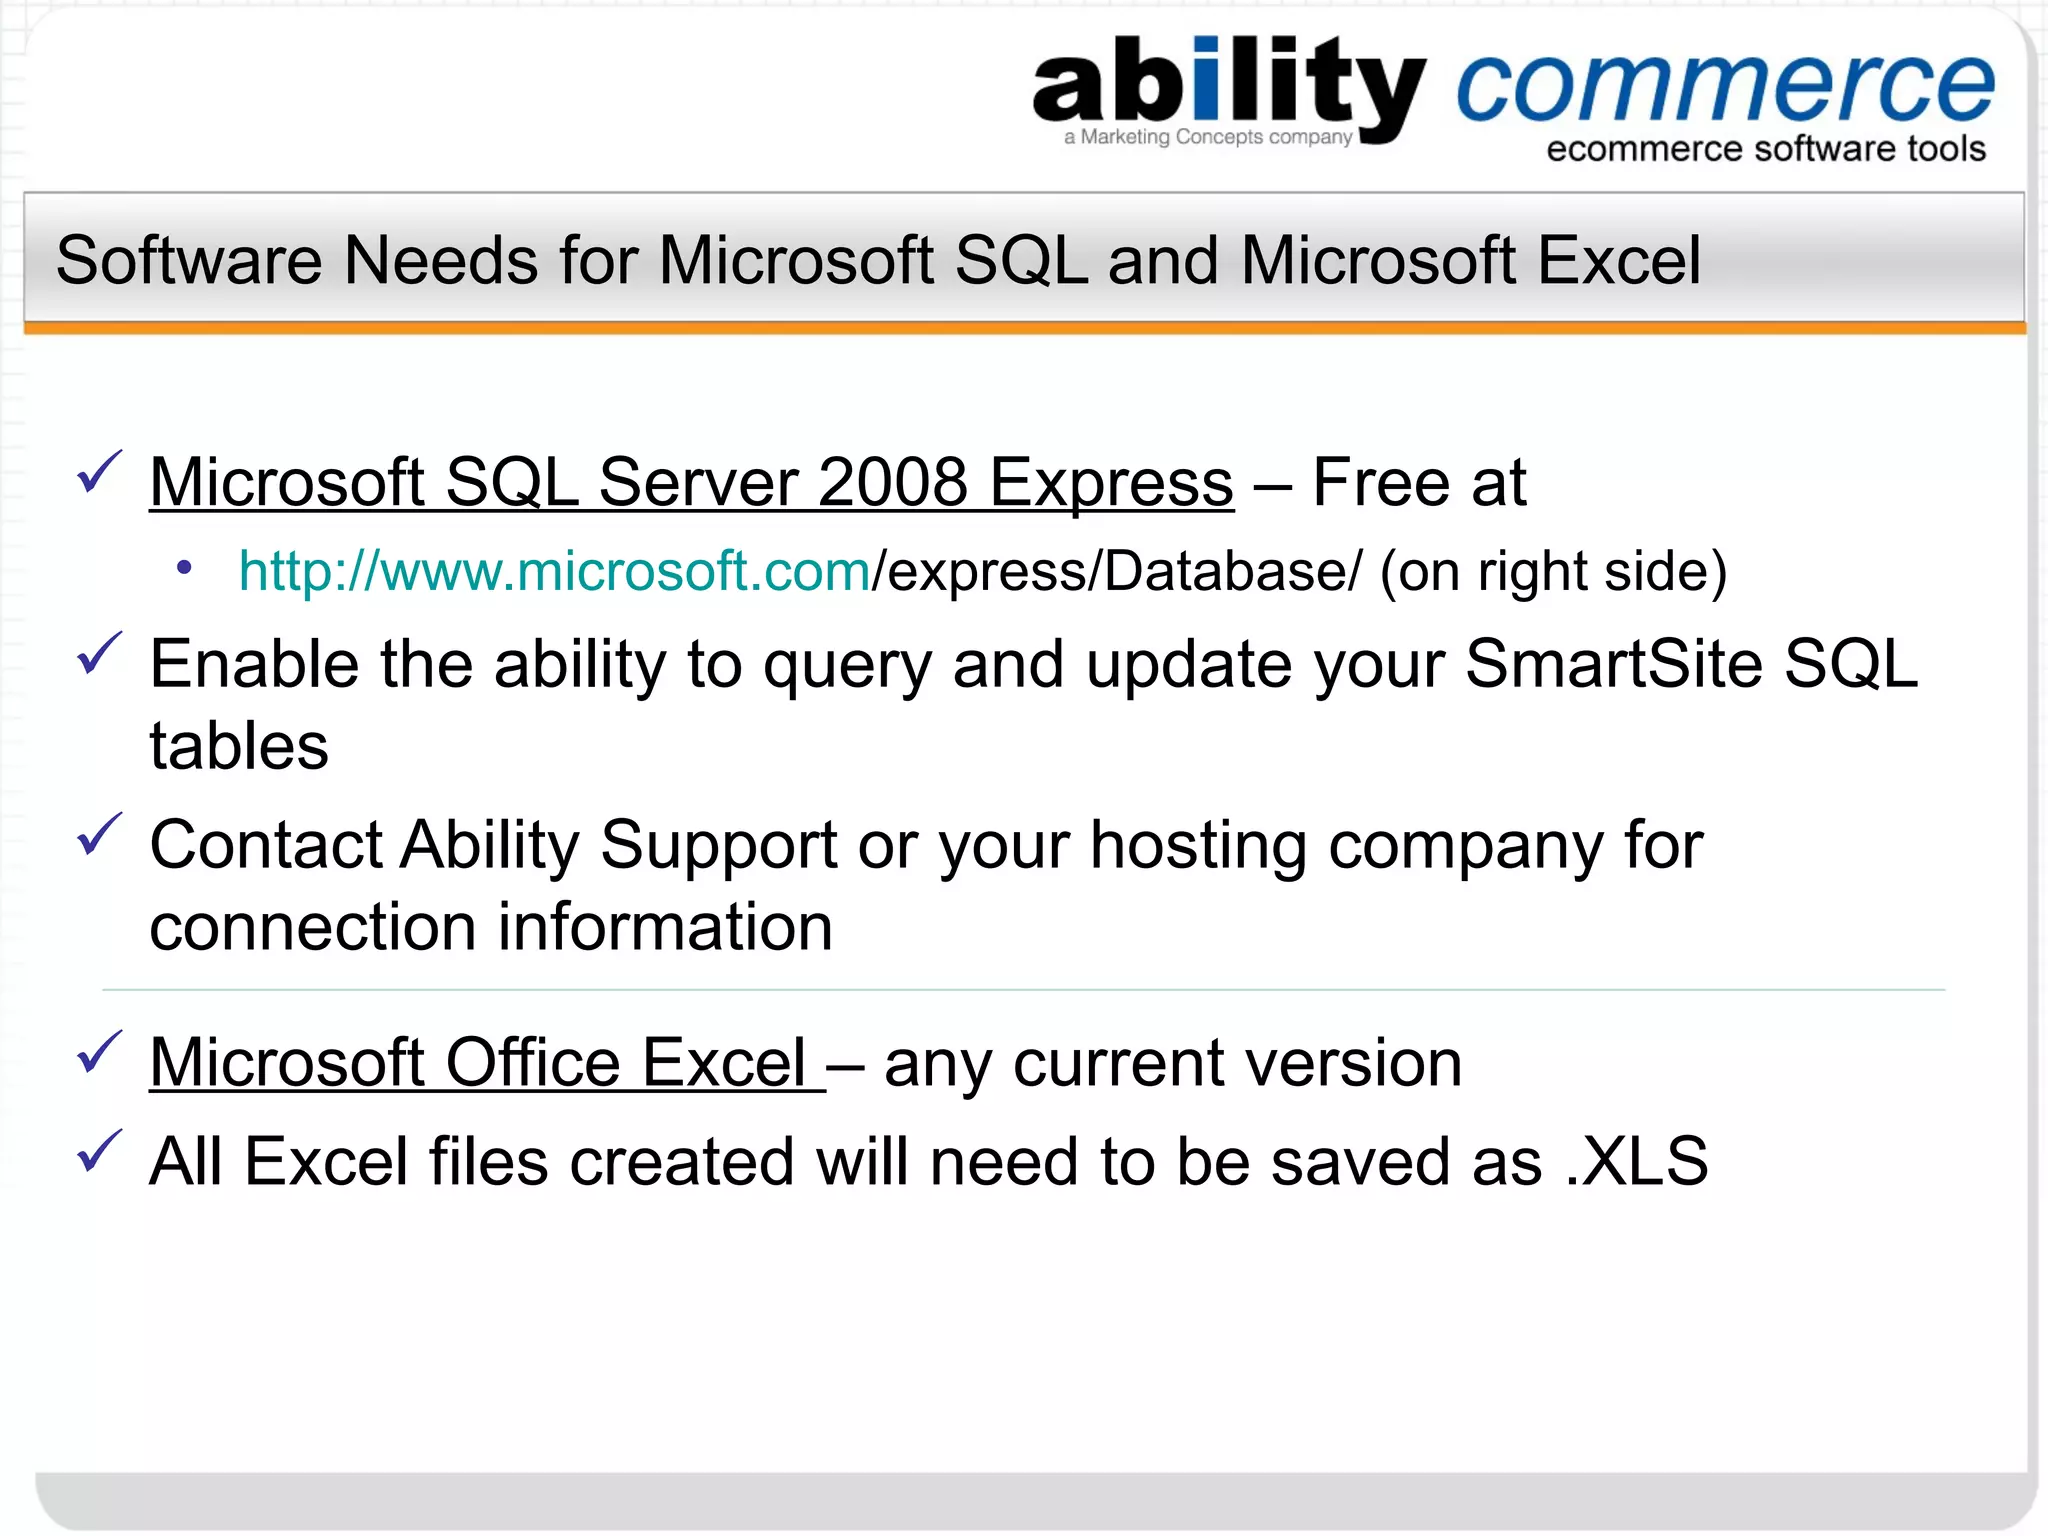Click the slide title Software Needs for Microsoft SQL
2048x1536 pixels.
click(x=877, y=260)
